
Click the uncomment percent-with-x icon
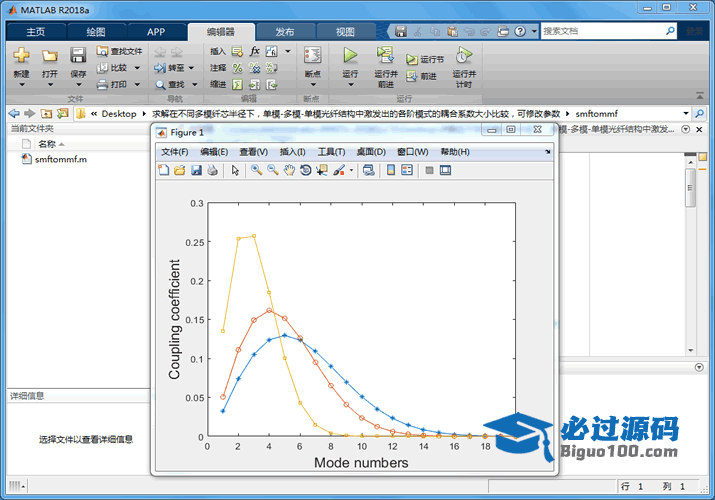pyautogui.click(x=254, y=68)
